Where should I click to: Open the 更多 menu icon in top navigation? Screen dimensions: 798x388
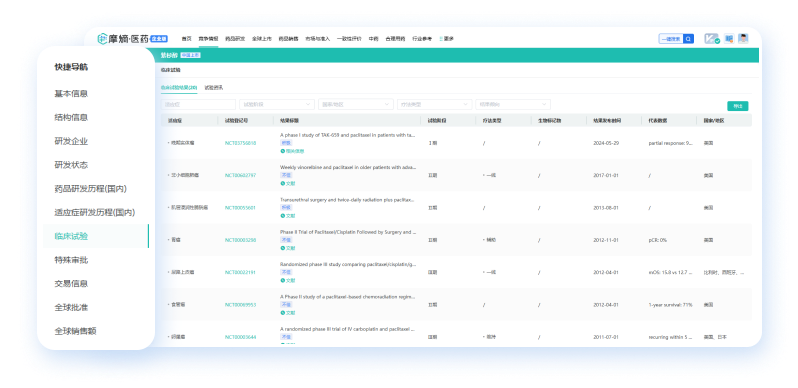[x=447, y=39]
